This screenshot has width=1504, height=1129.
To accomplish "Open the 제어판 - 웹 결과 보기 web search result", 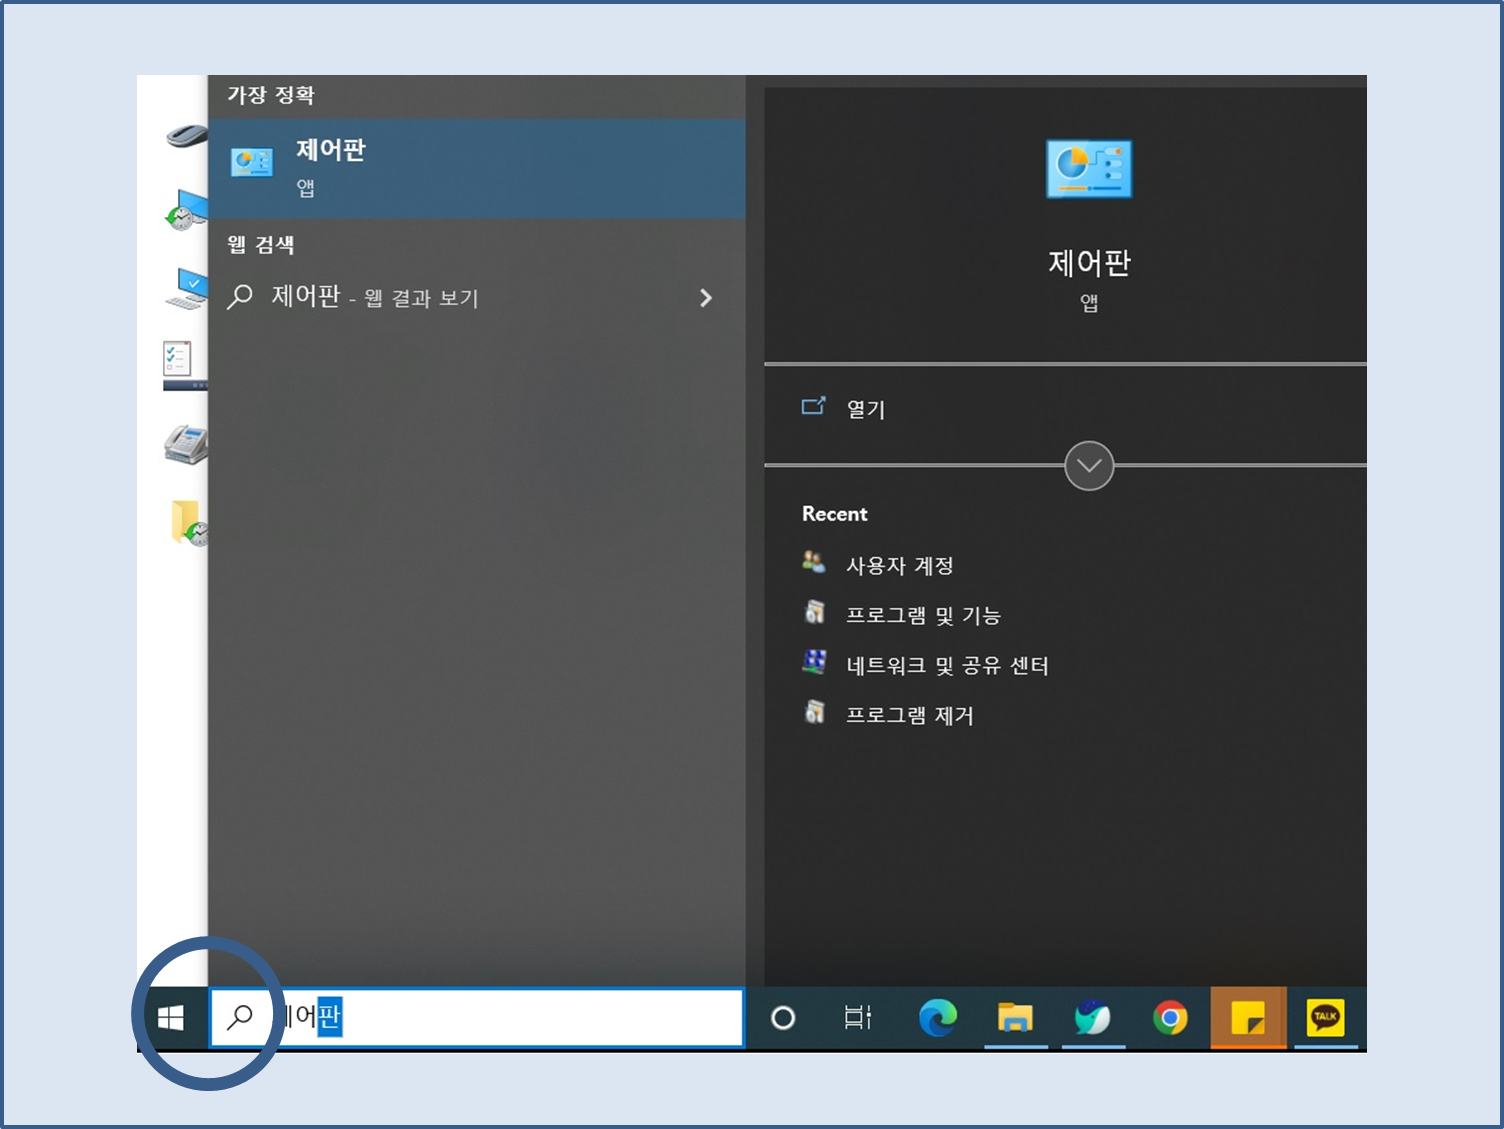I will coord(477,297).
